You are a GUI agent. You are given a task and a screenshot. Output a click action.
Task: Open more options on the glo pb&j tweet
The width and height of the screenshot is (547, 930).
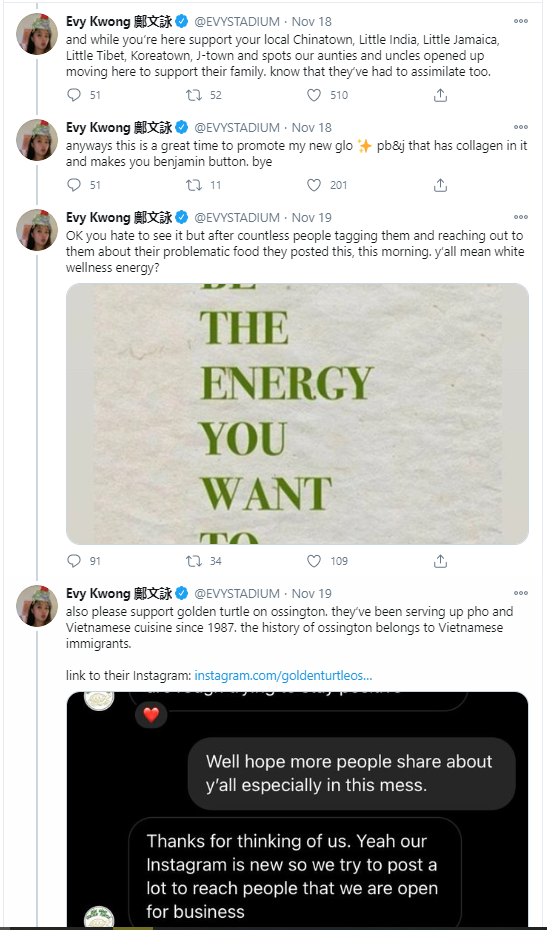[521, 128]
